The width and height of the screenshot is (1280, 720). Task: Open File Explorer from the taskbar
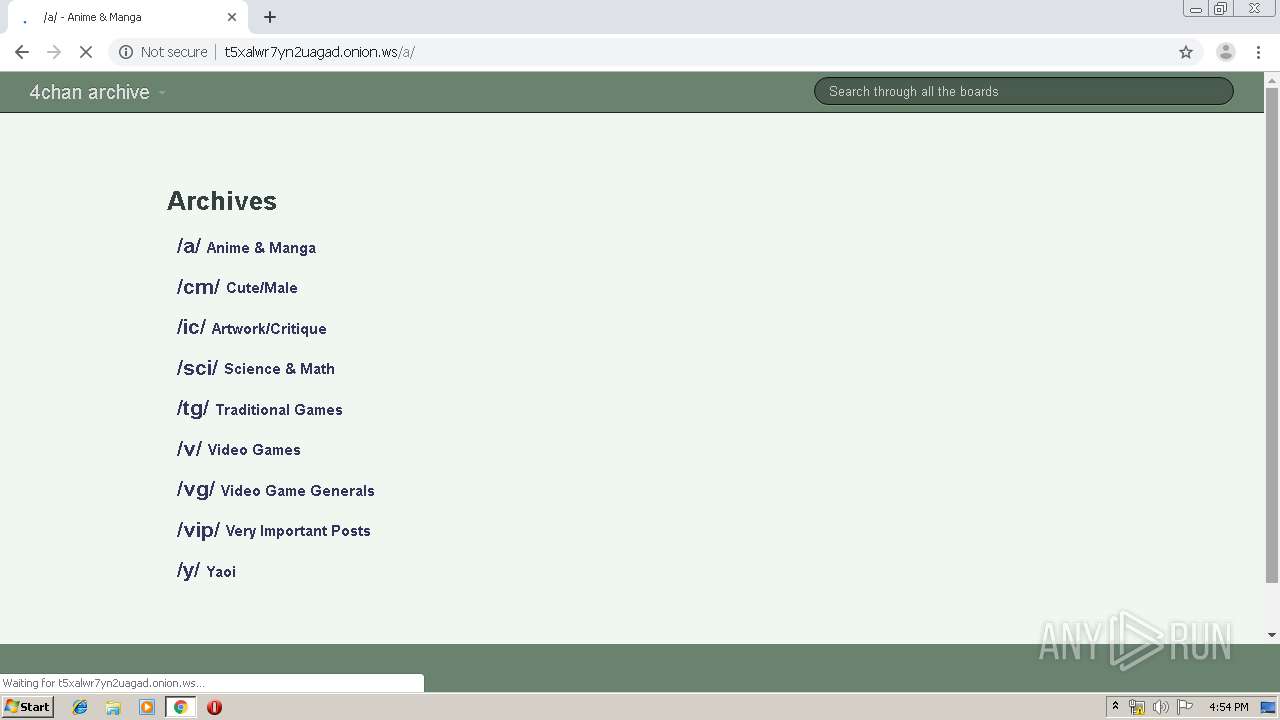(113, 707)
